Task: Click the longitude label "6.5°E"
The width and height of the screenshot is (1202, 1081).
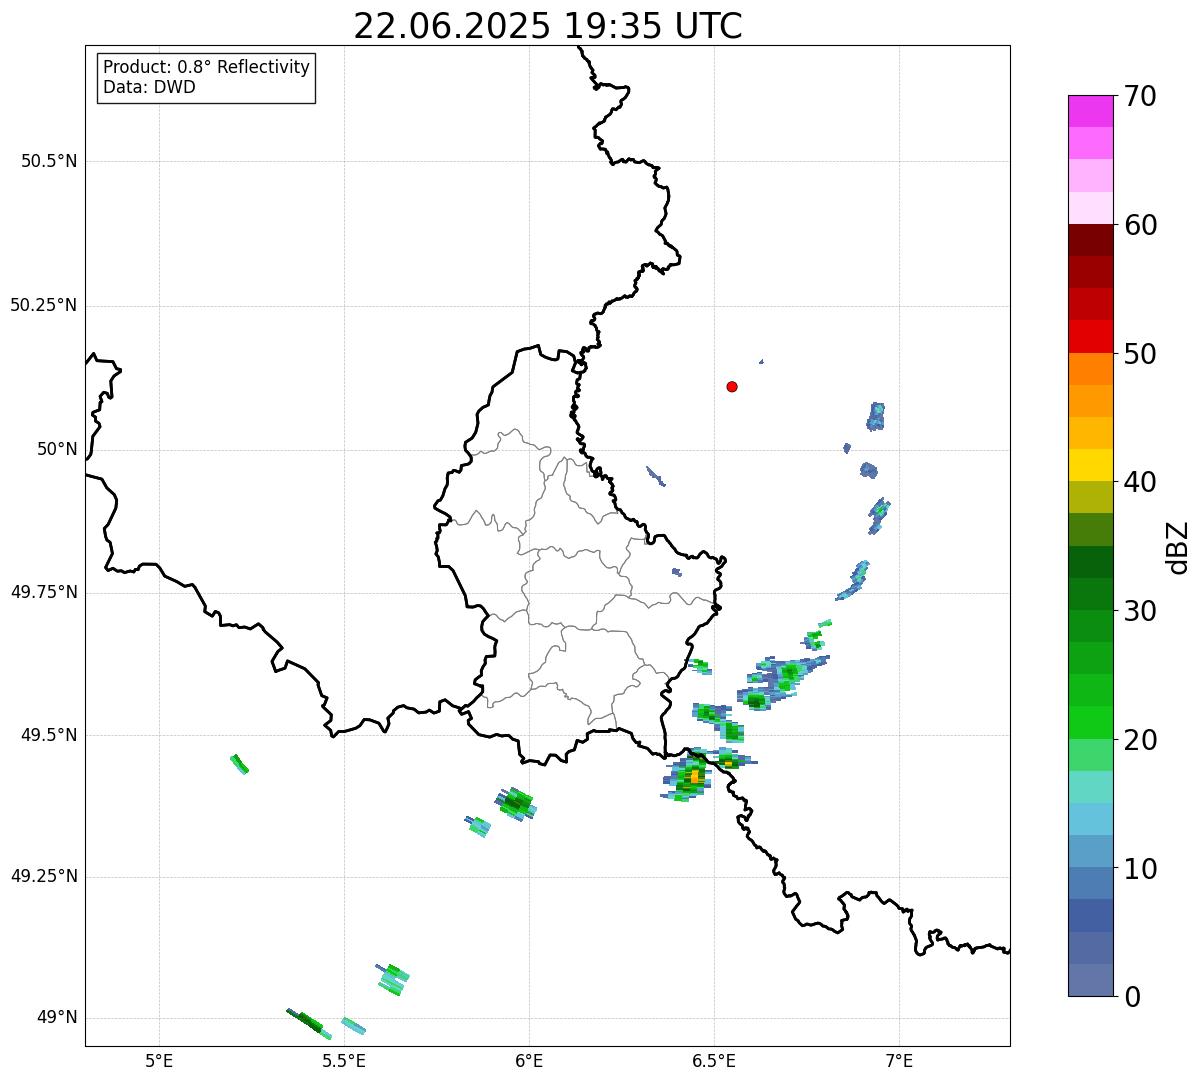Action: point(714,1060)
